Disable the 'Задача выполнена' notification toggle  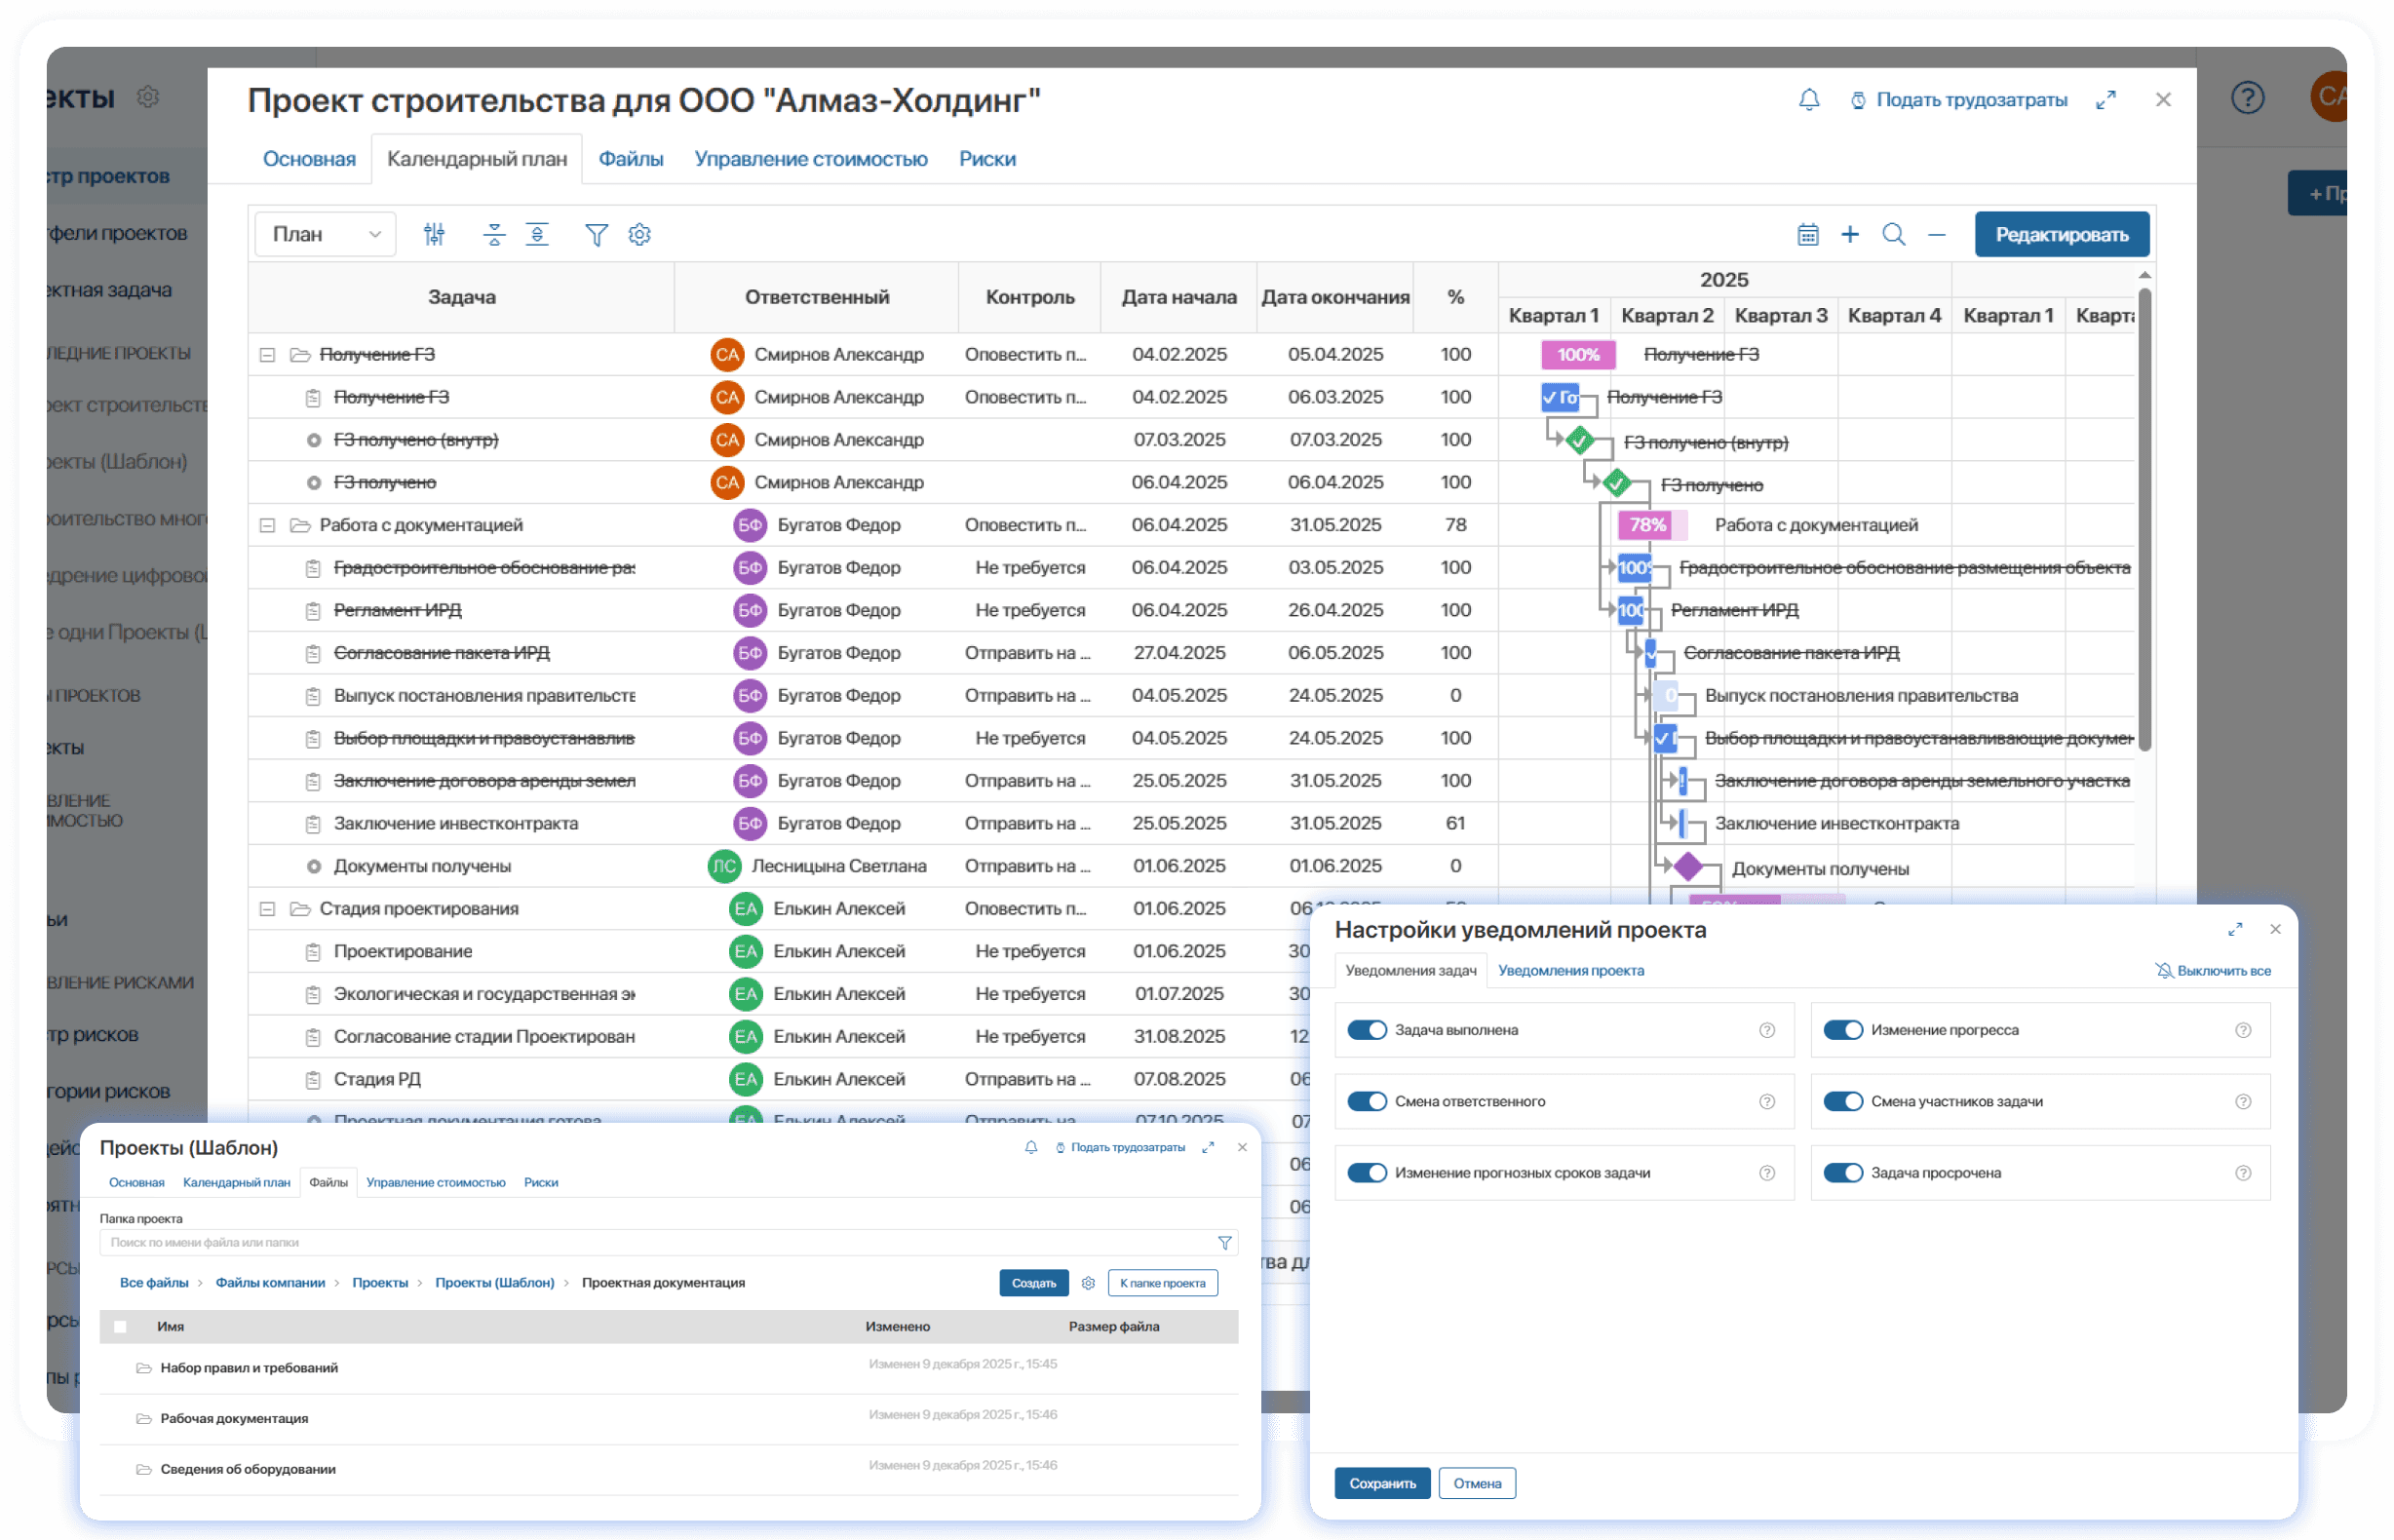[1366, 1030]
